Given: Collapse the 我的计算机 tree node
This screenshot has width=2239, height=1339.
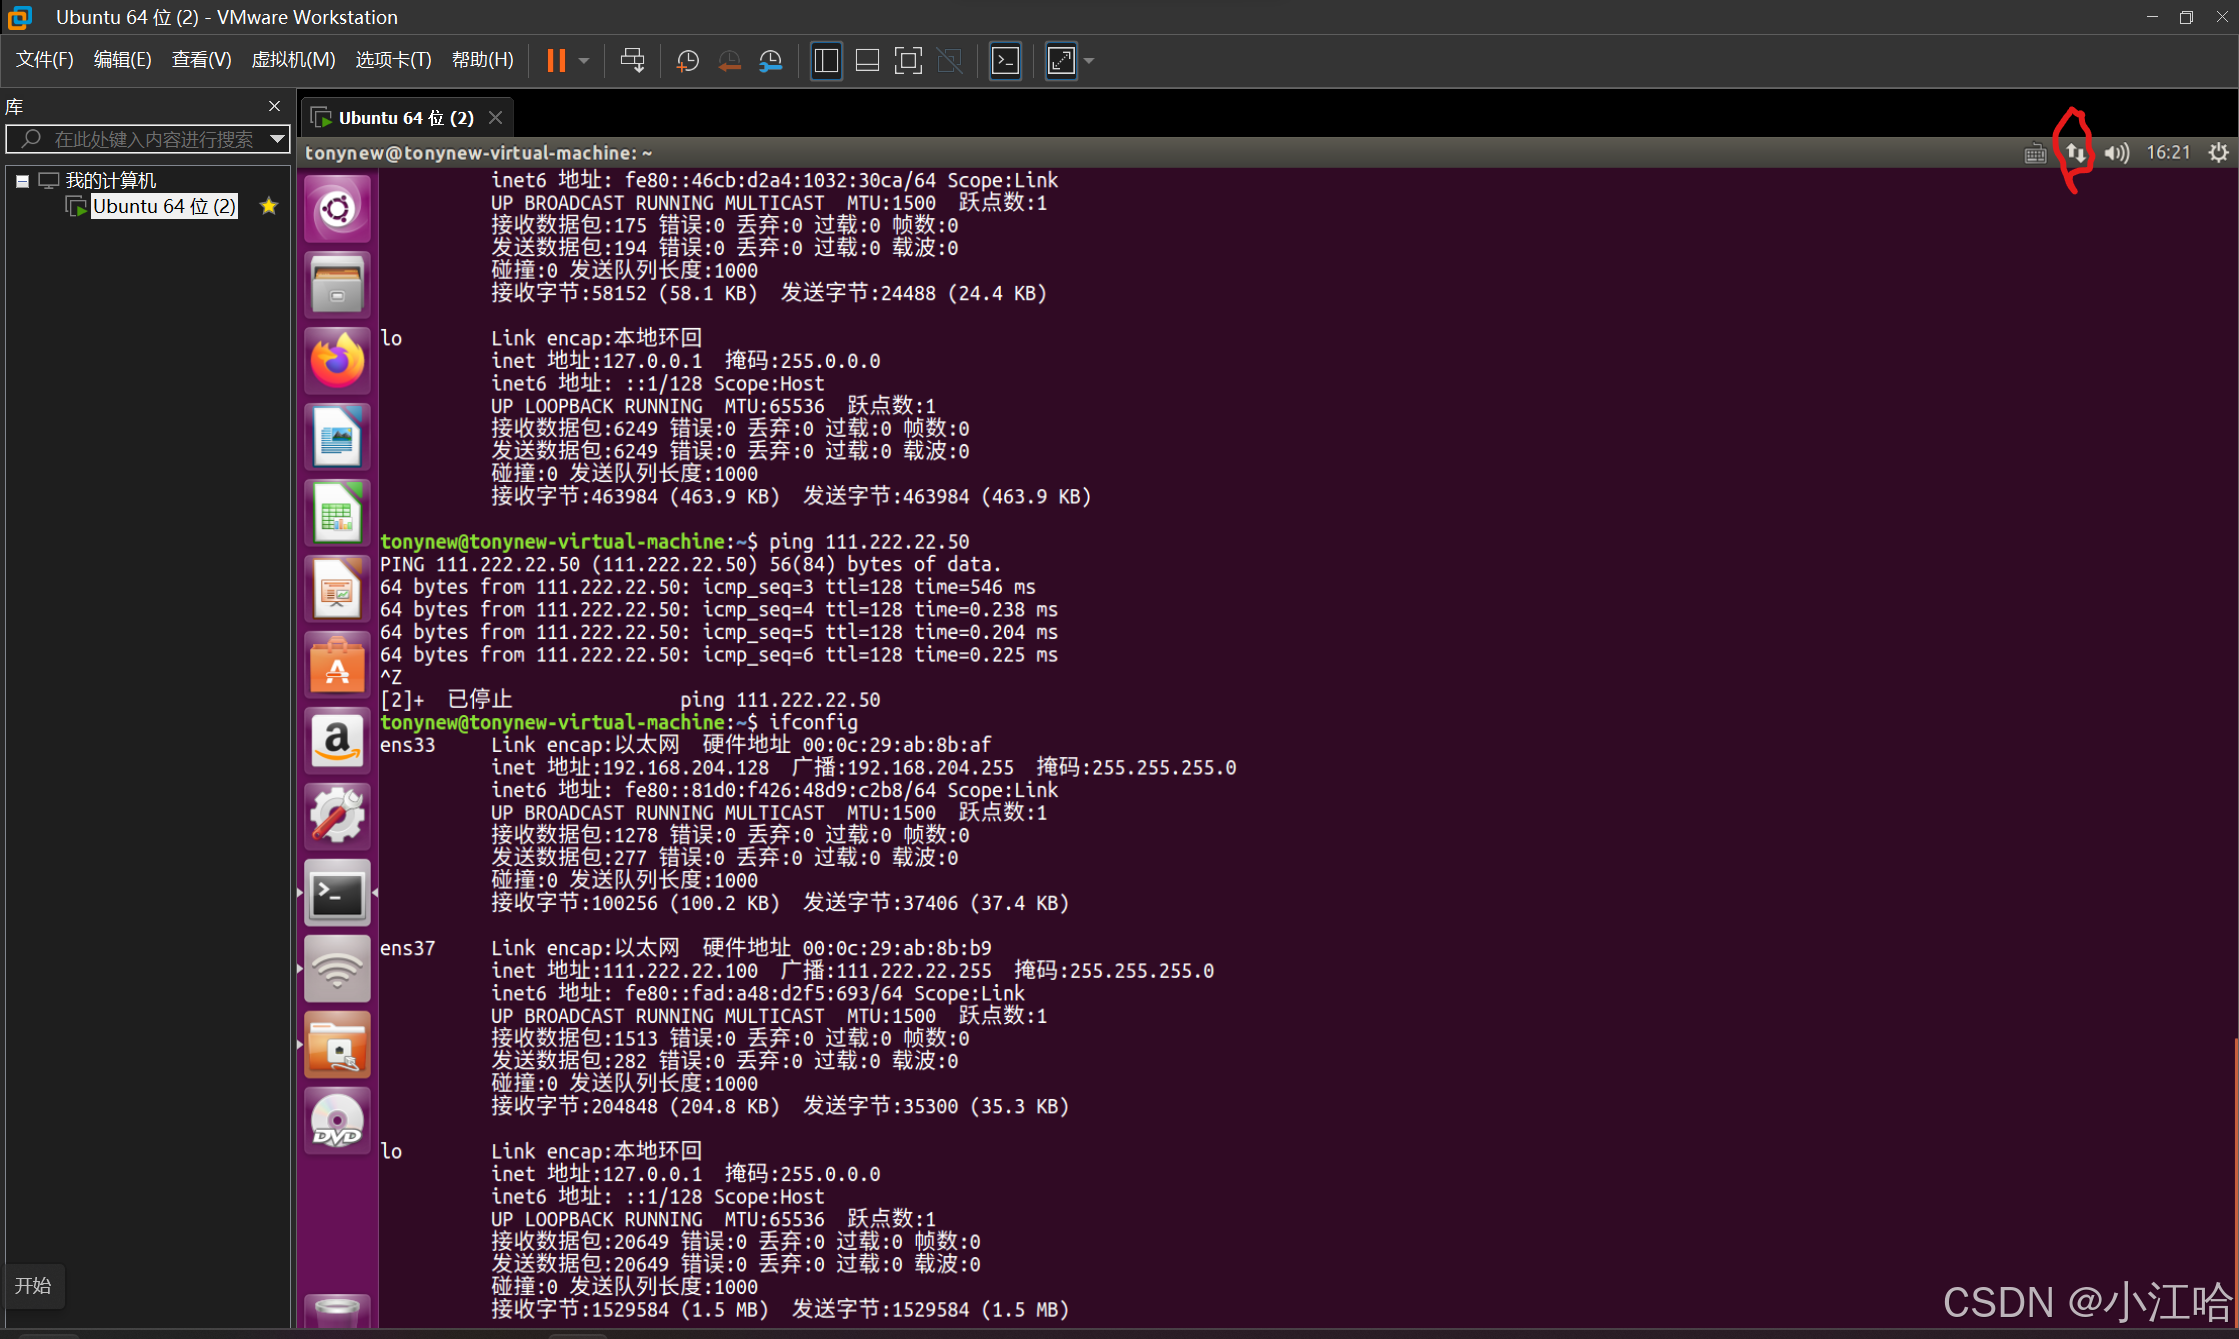Looking at the screenshot, I should tap(22, 181).
